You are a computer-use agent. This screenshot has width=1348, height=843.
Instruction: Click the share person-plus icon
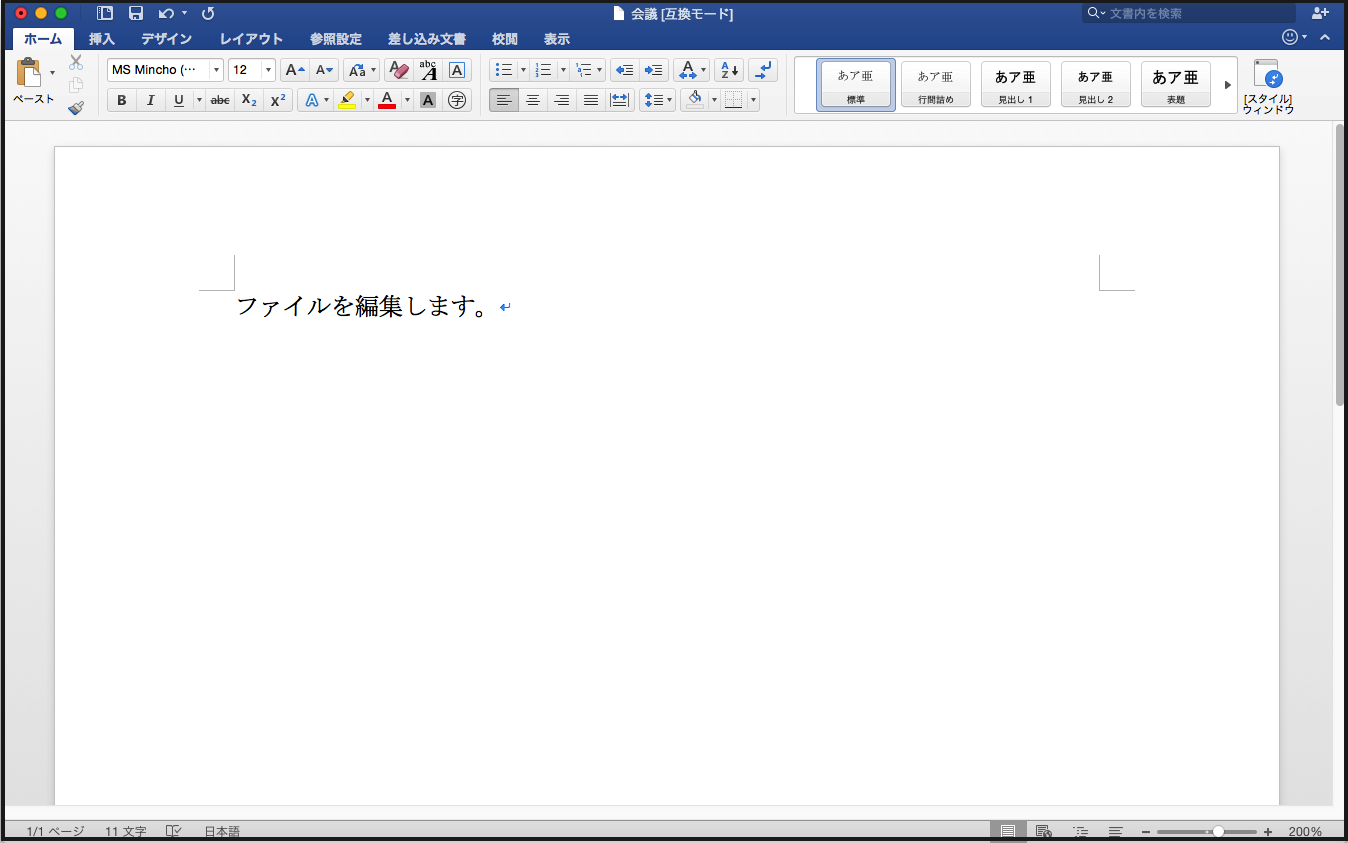point(1320,13)
